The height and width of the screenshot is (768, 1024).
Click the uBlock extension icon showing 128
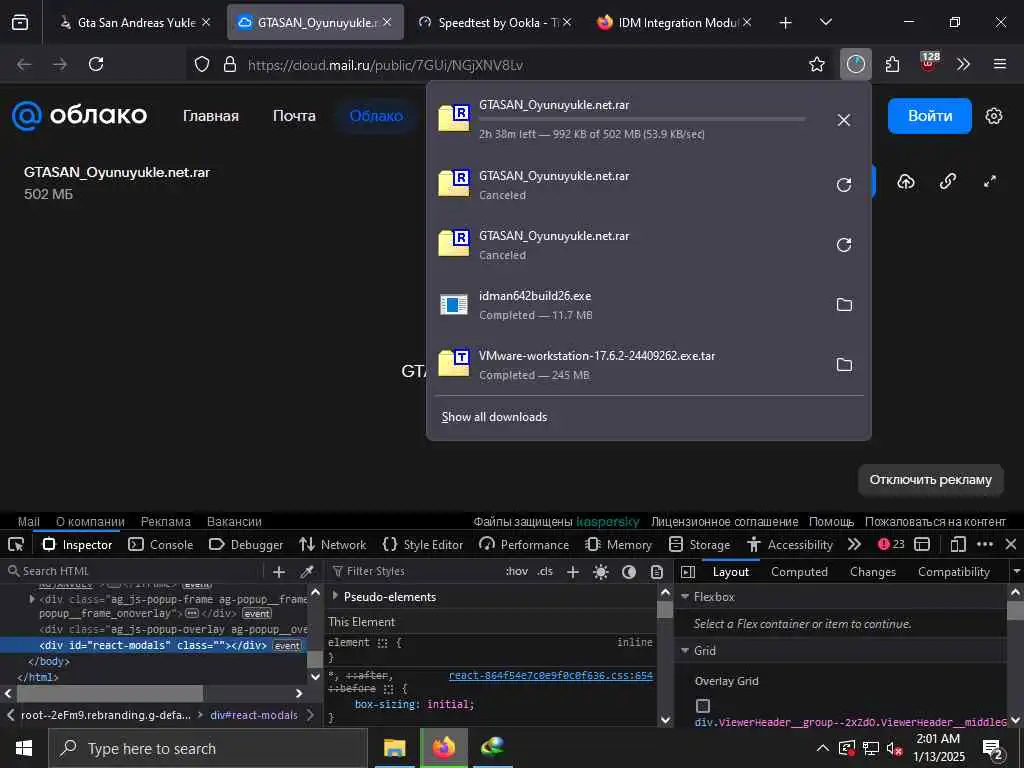(x=928, y=63)
